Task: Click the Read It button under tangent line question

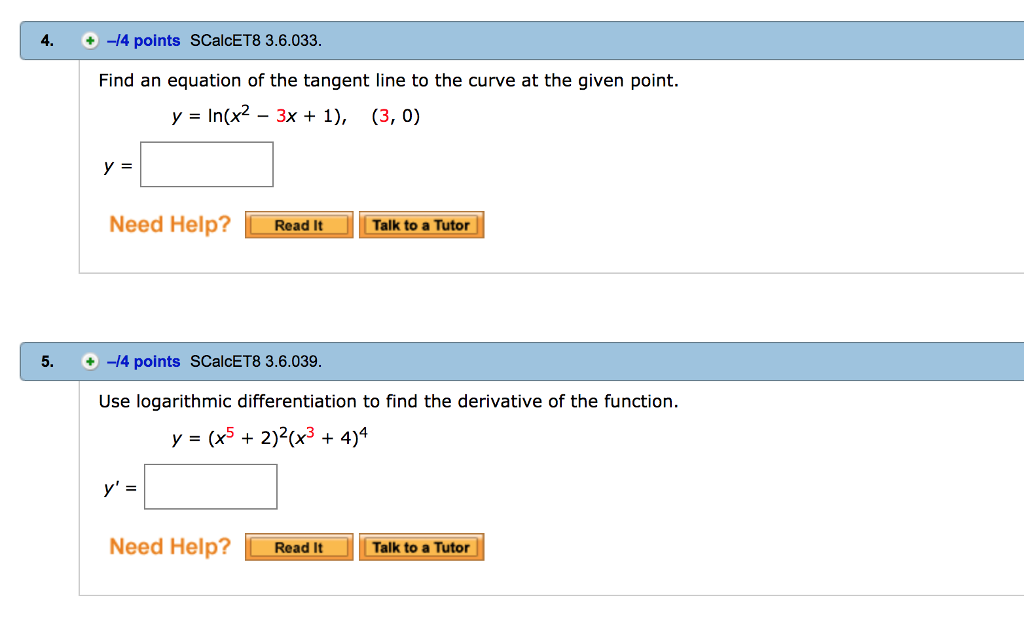Action: pyautogui.click(x=298, y=224)
